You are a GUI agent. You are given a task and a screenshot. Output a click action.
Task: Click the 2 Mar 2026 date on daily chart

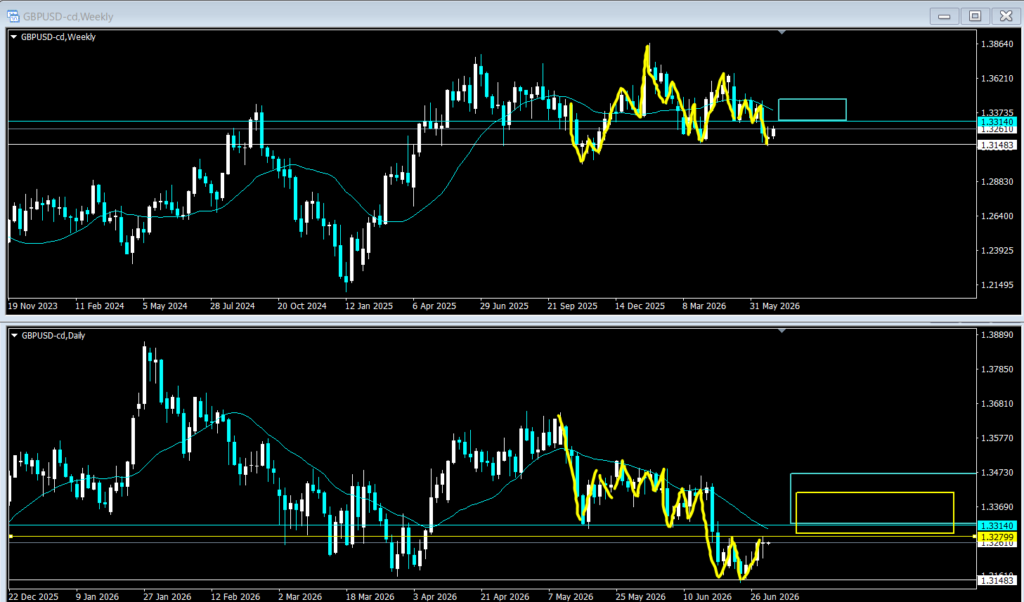pyautogui.click(x=300, y=597)
